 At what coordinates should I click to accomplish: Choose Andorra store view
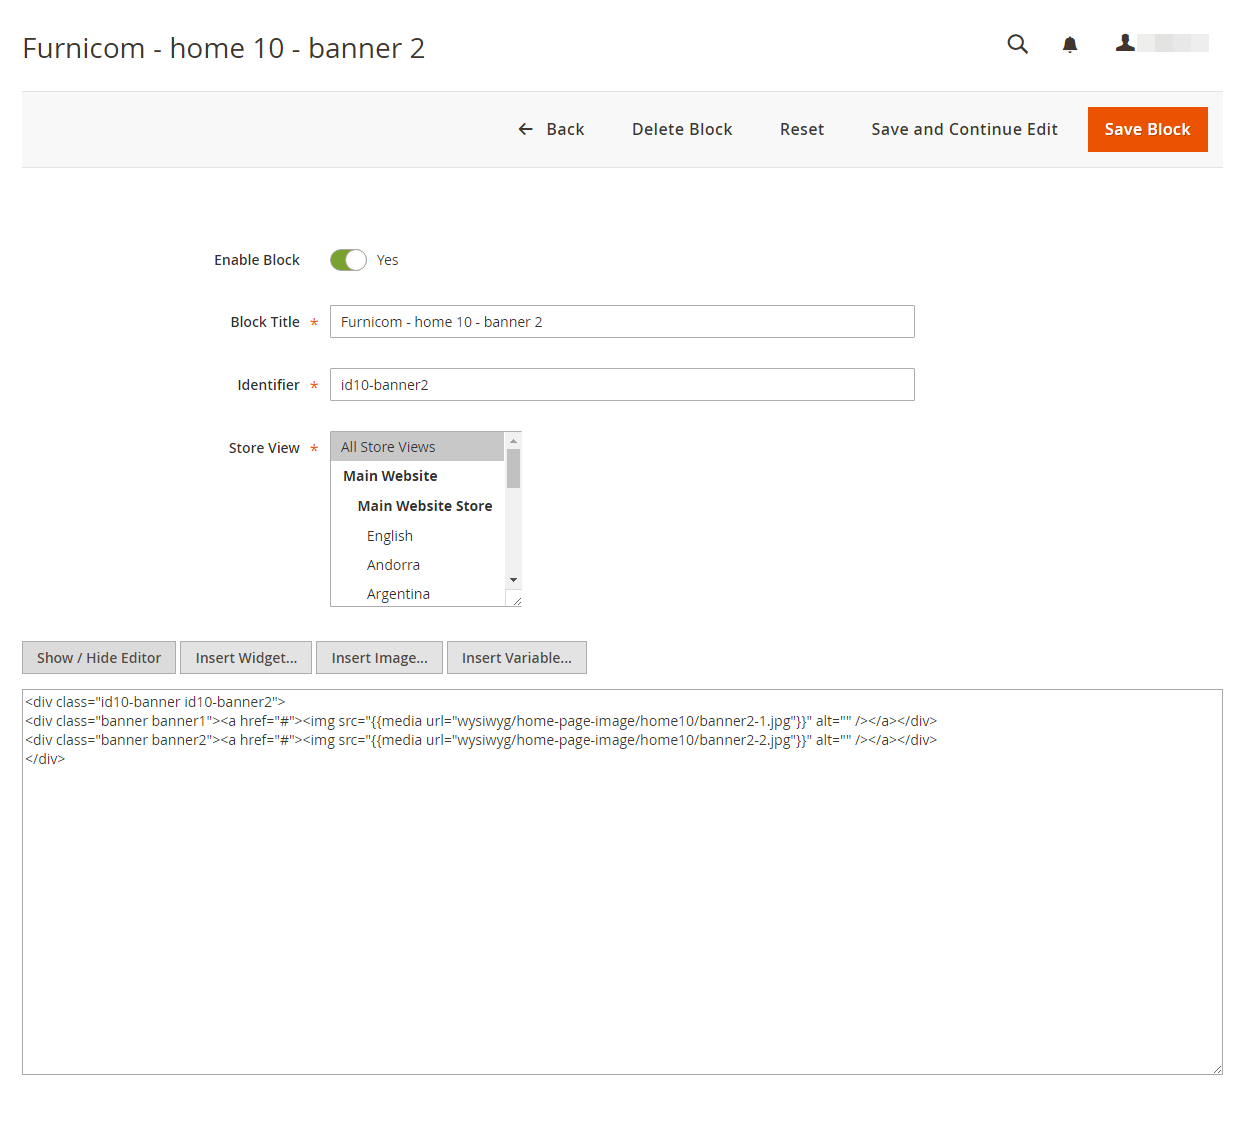(393, 565)
